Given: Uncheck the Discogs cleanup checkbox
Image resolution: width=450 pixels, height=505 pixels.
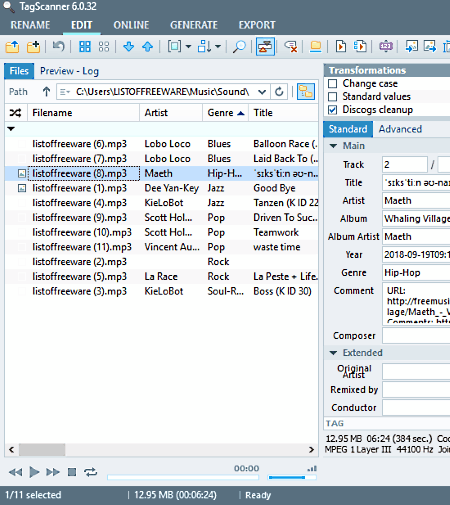Looking at the screenshot, I should point(333,110).
